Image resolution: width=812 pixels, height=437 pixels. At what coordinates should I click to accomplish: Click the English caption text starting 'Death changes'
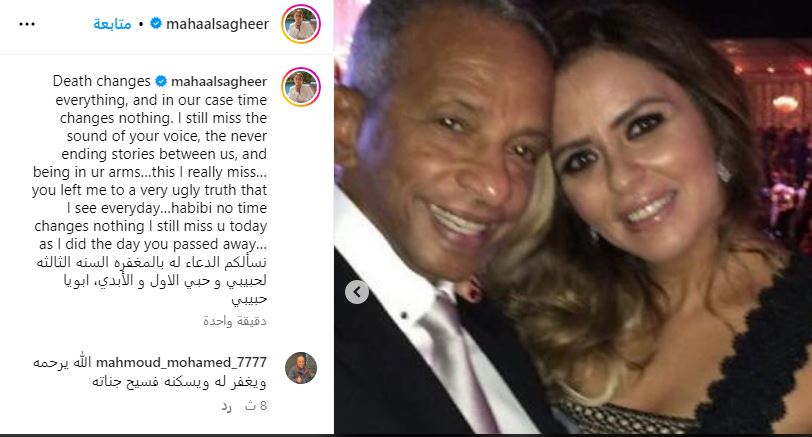click(150, 163)
